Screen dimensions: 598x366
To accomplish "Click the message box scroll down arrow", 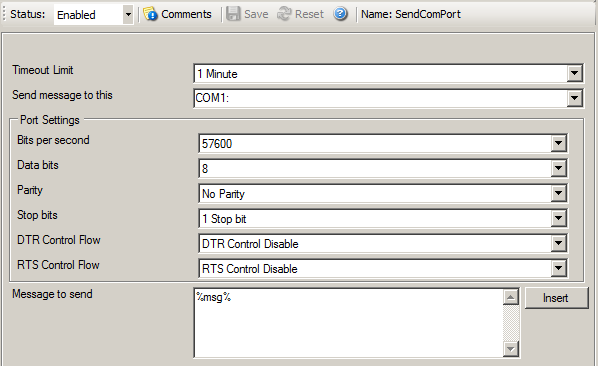I will coord(511,348).
